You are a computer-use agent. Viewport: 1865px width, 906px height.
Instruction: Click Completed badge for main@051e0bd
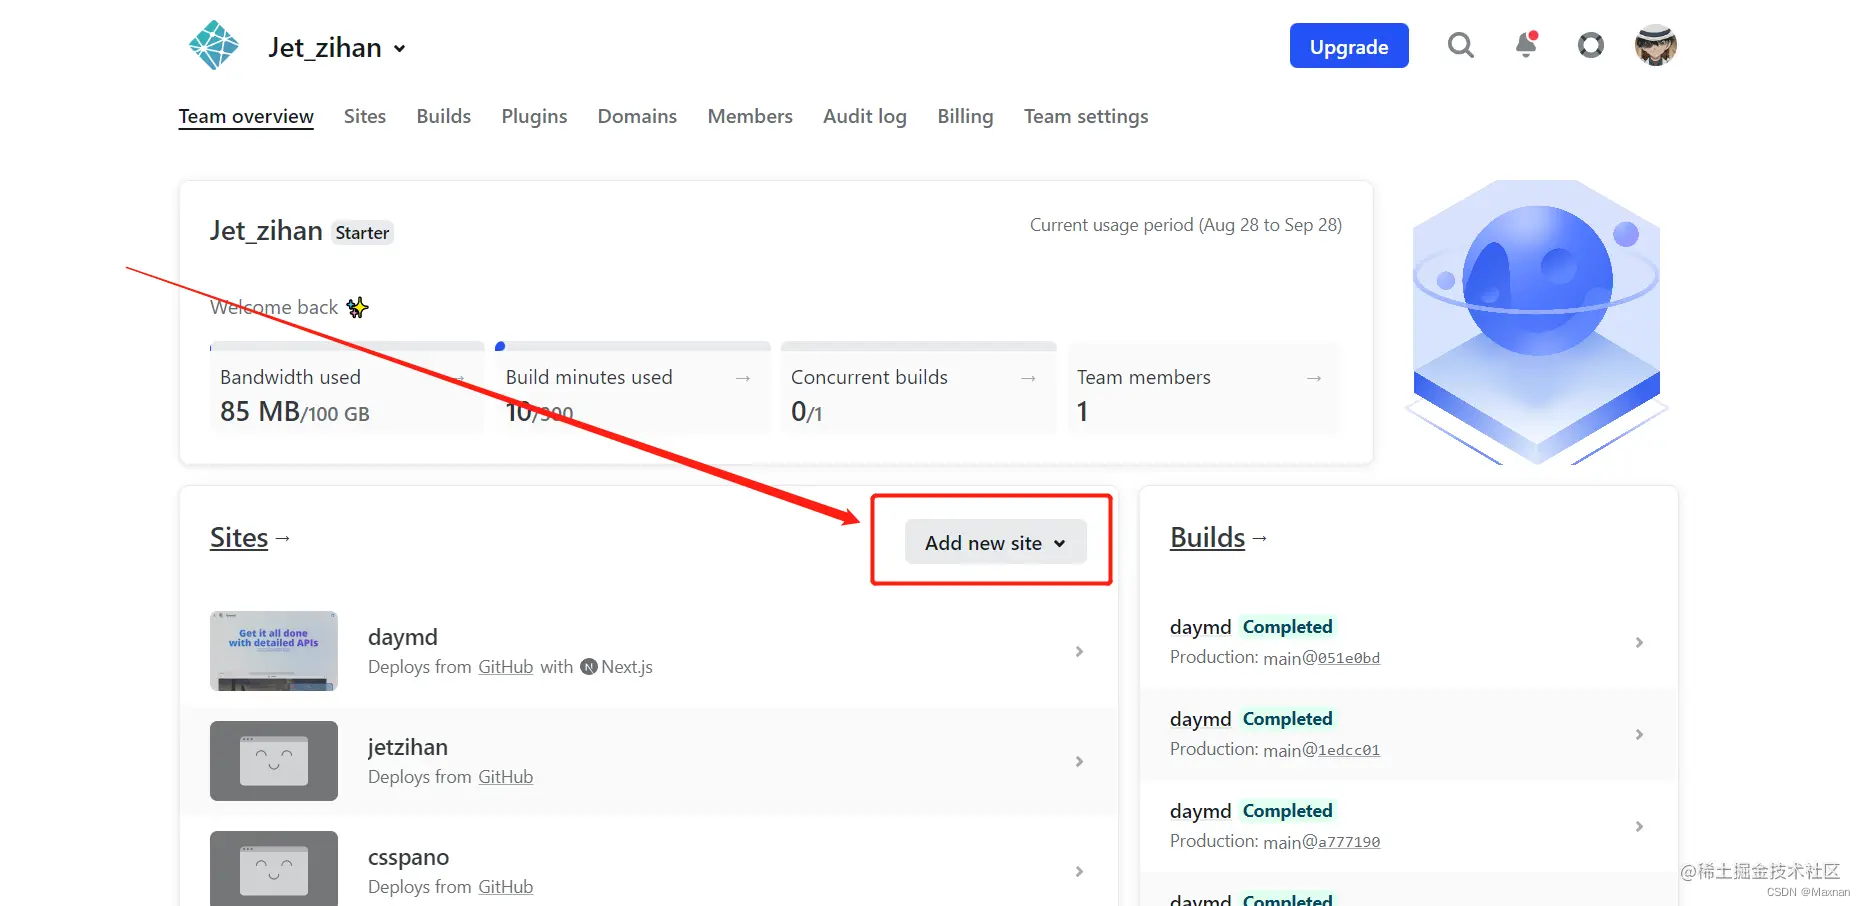[1287, 627]
